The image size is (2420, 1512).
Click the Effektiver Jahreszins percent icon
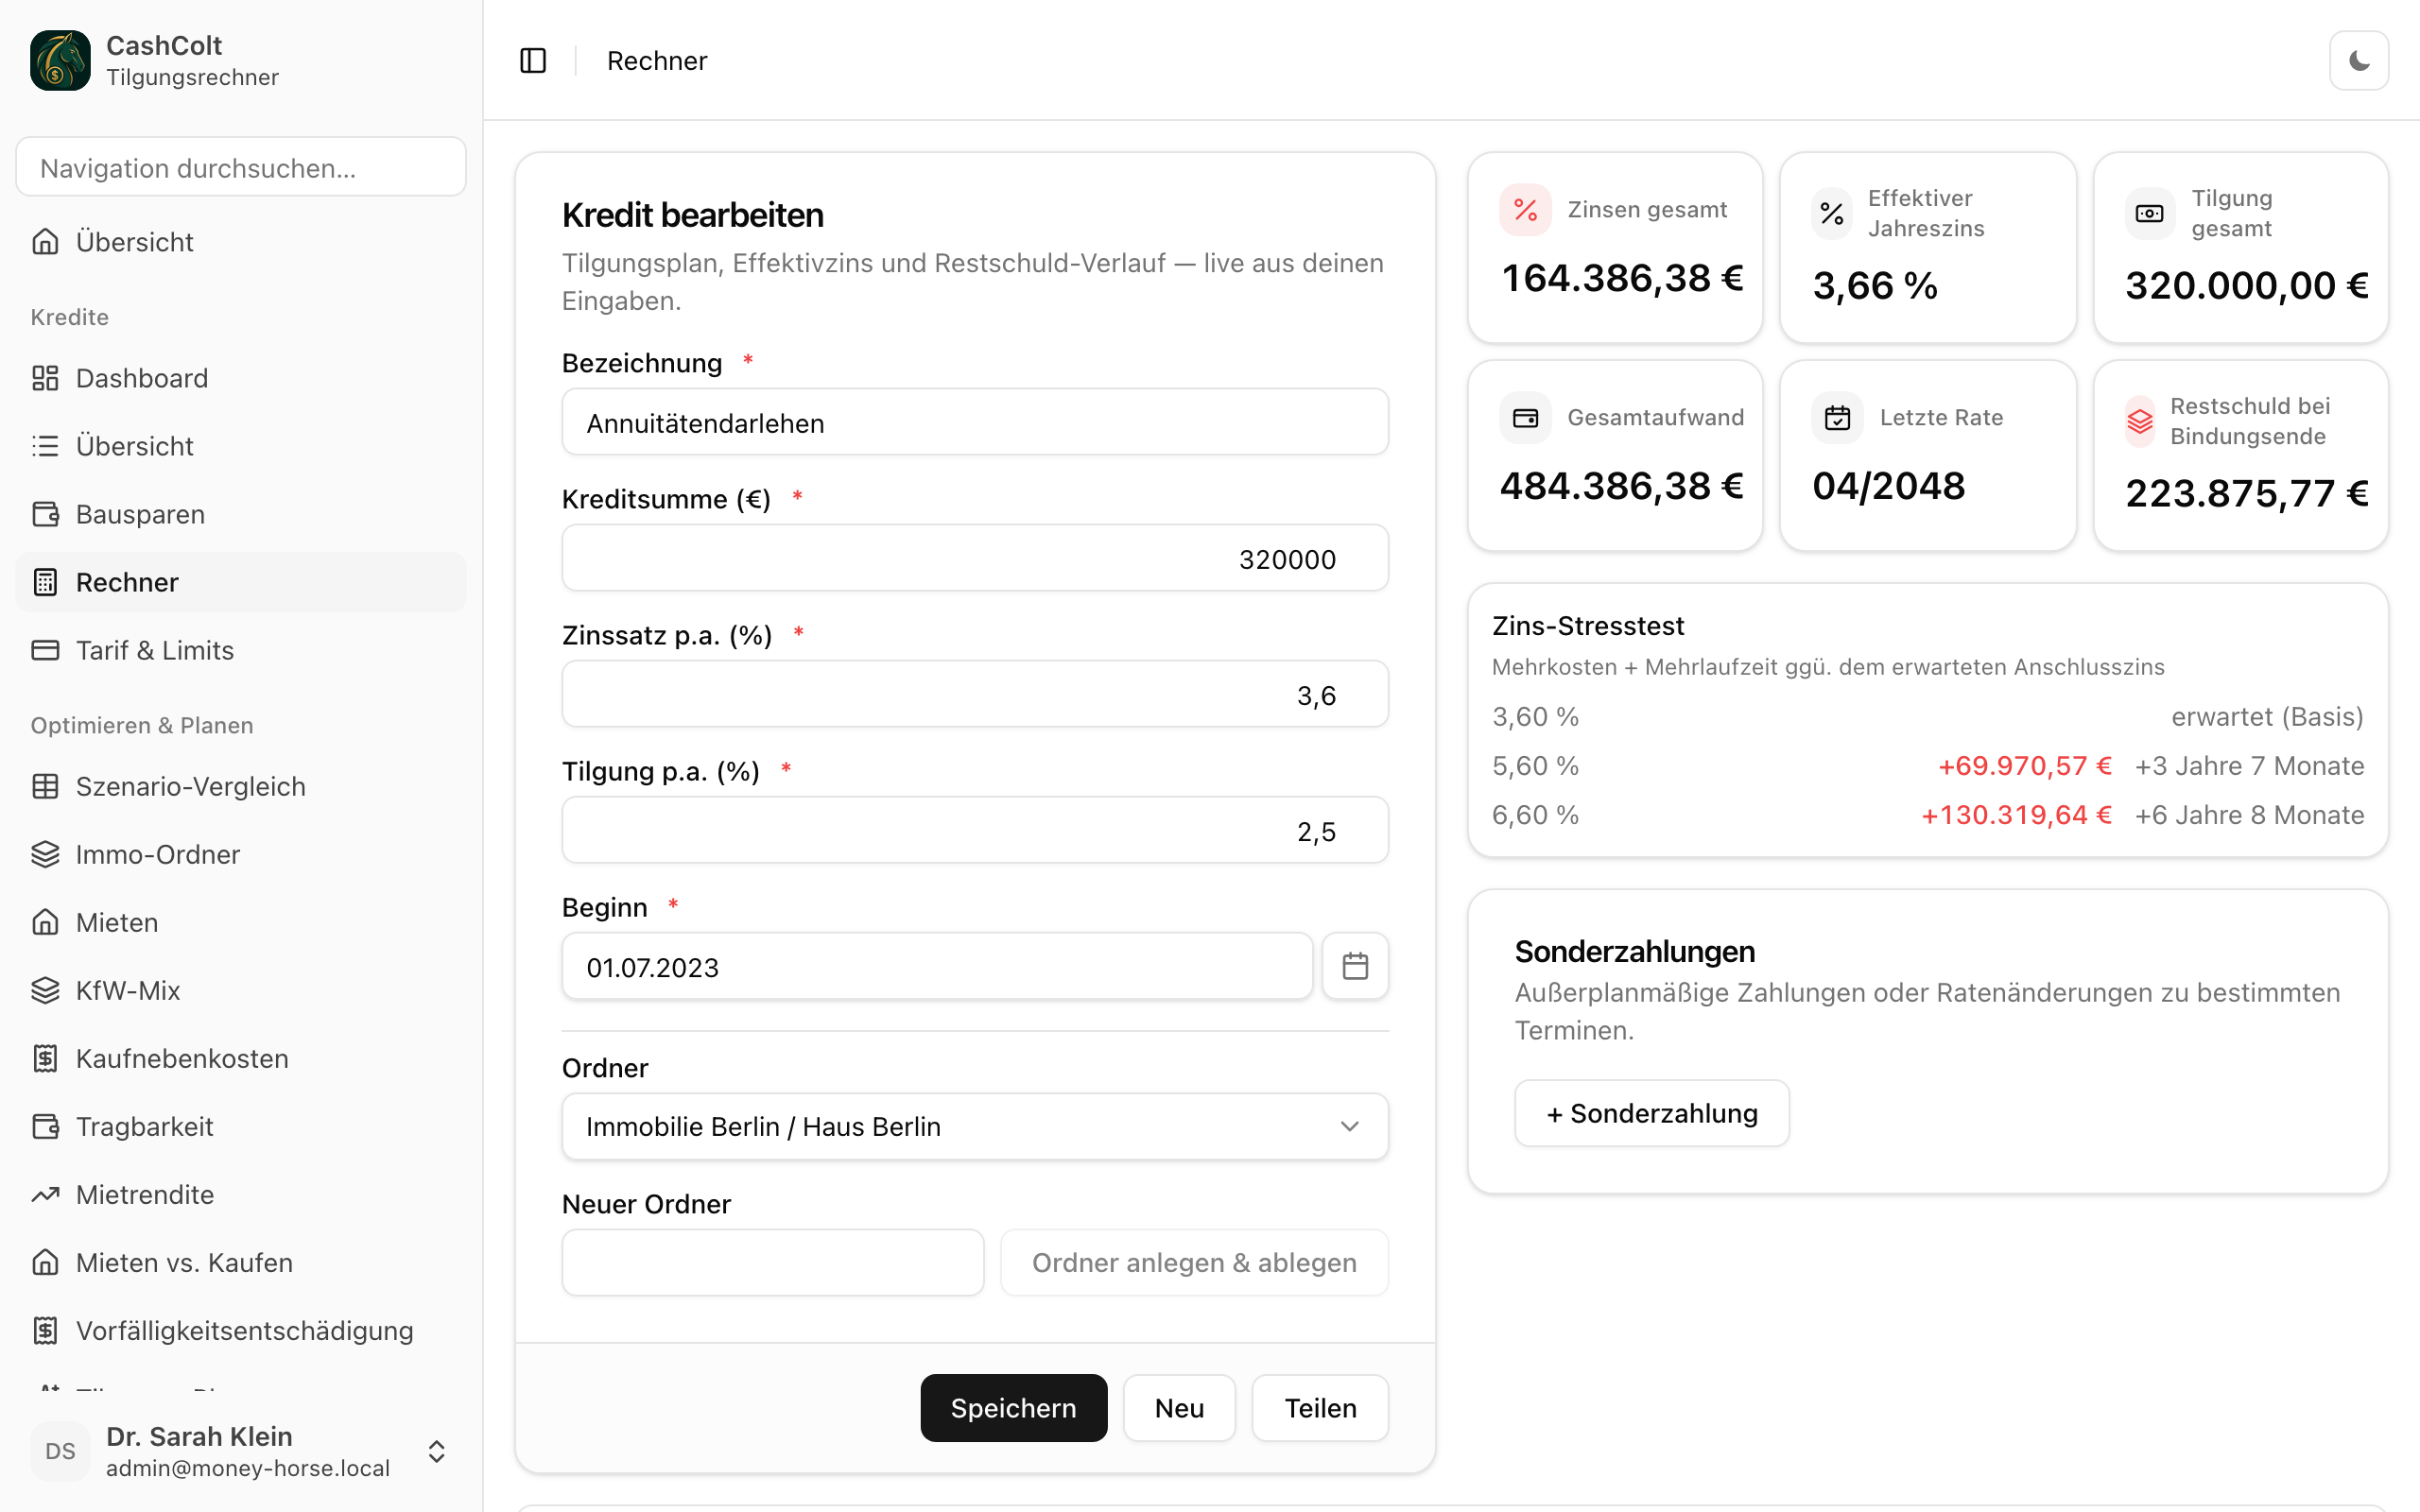(1832, 213)
